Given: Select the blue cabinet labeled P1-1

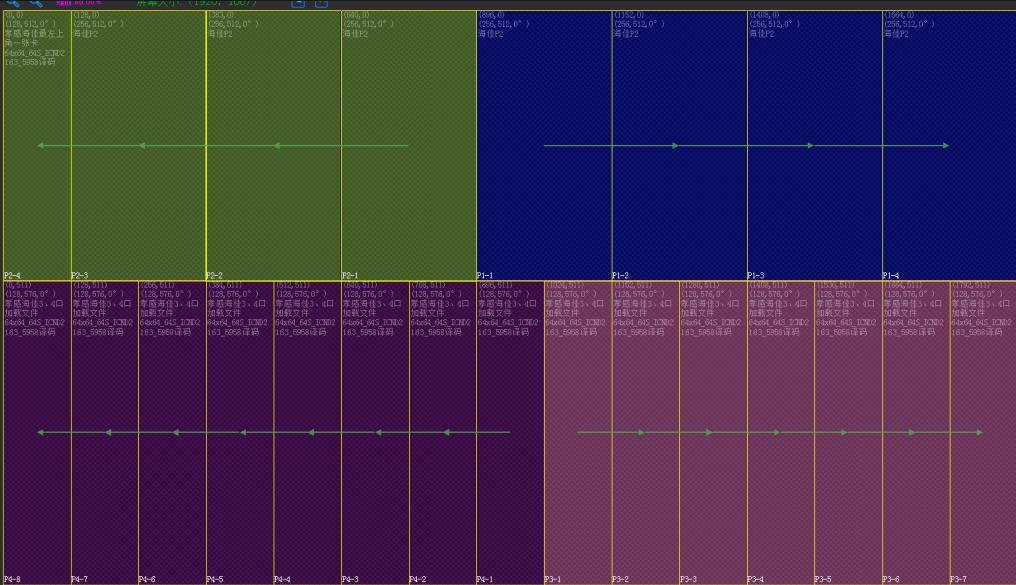Looking at the screenshot, I should pyautogui.click(x=544, y=200).
